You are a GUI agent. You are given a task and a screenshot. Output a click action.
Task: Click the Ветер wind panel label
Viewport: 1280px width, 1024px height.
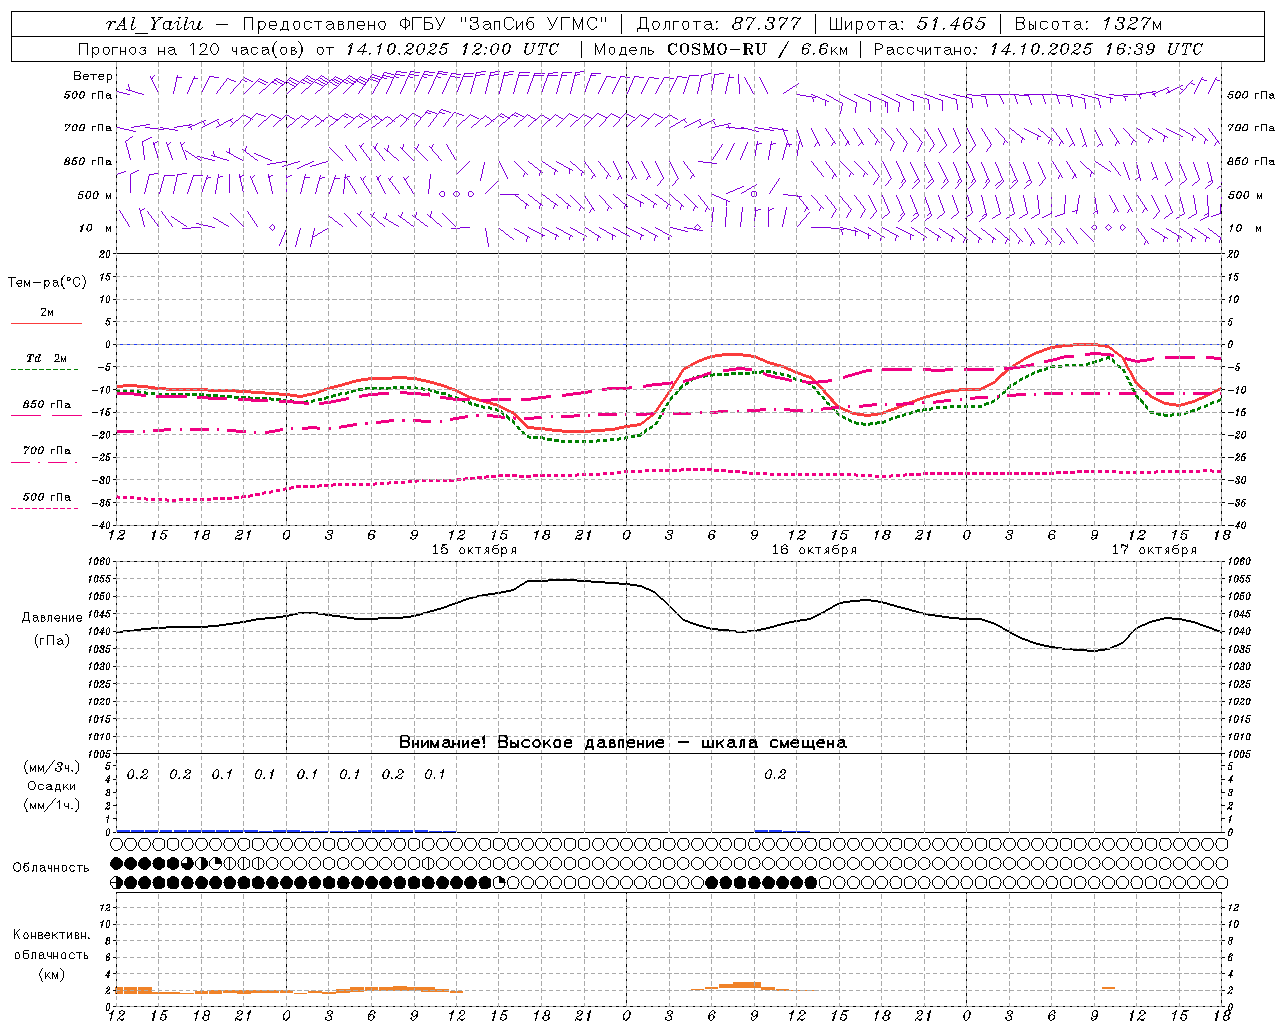pos(92,76)
